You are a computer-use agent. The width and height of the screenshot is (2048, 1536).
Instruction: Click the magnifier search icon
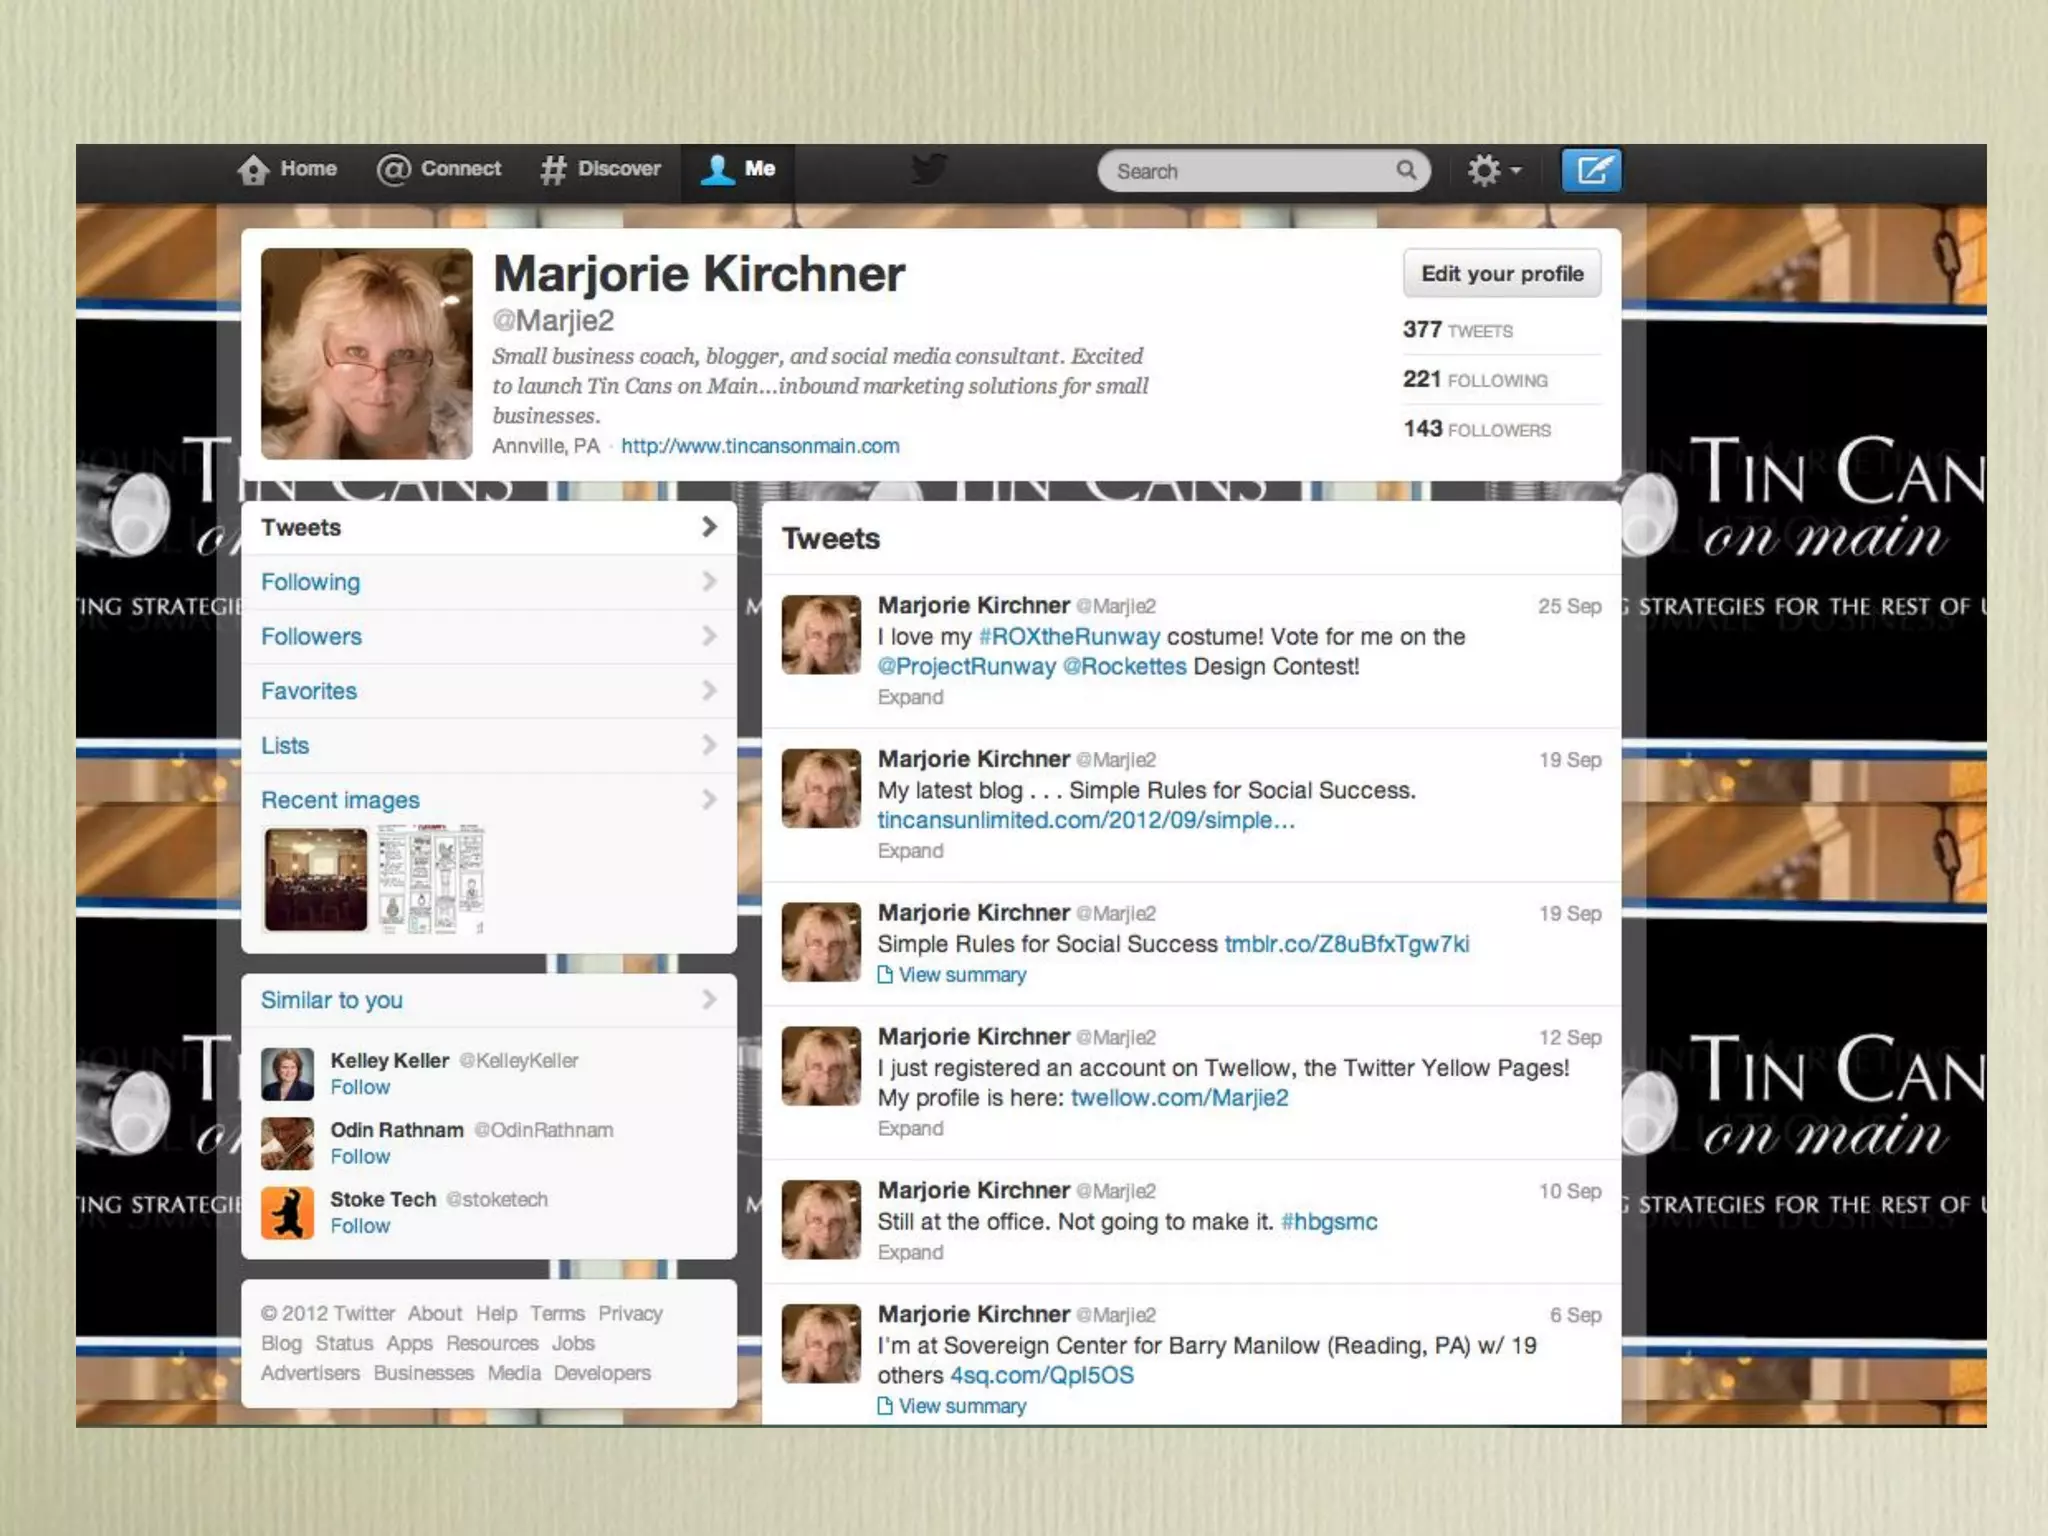(x=1406, y=171)
